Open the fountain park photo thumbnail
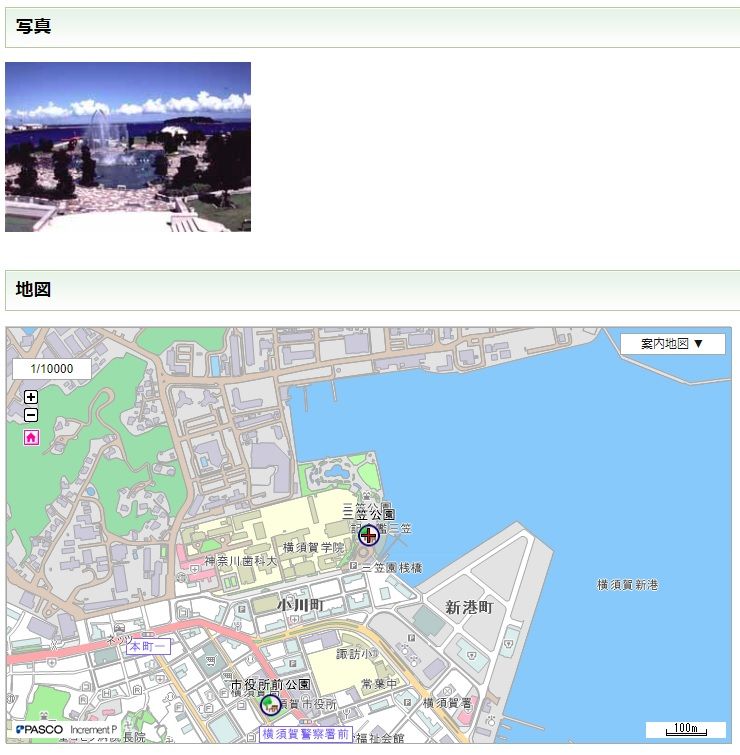 pyautogui.click(x=128, y=147)
